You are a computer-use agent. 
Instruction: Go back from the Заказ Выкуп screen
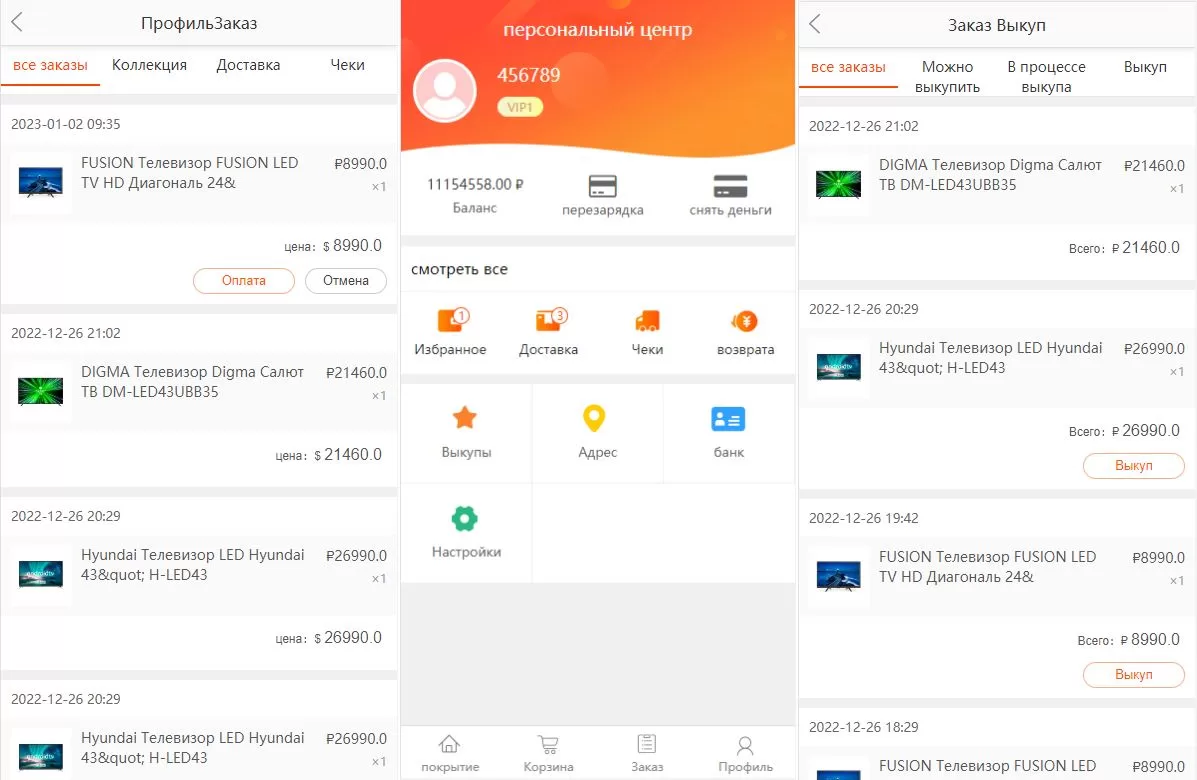(x=815, y=24)
